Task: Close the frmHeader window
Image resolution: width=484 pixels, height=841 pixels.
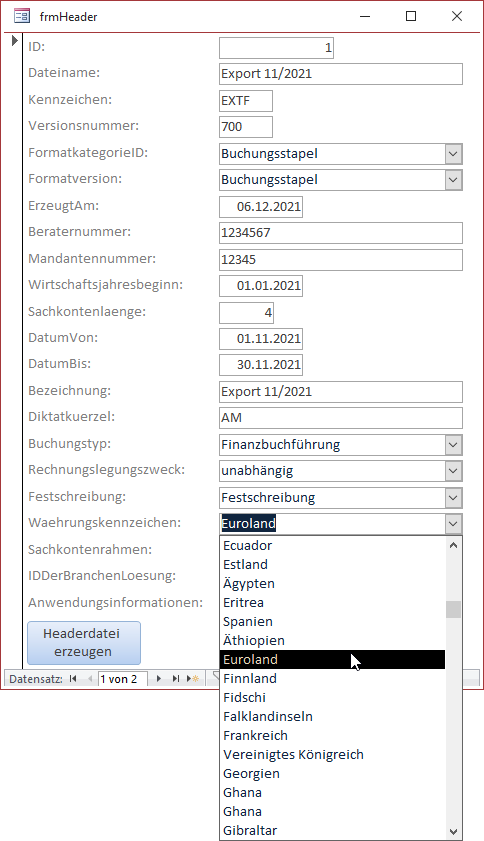Action: (457, 16)
